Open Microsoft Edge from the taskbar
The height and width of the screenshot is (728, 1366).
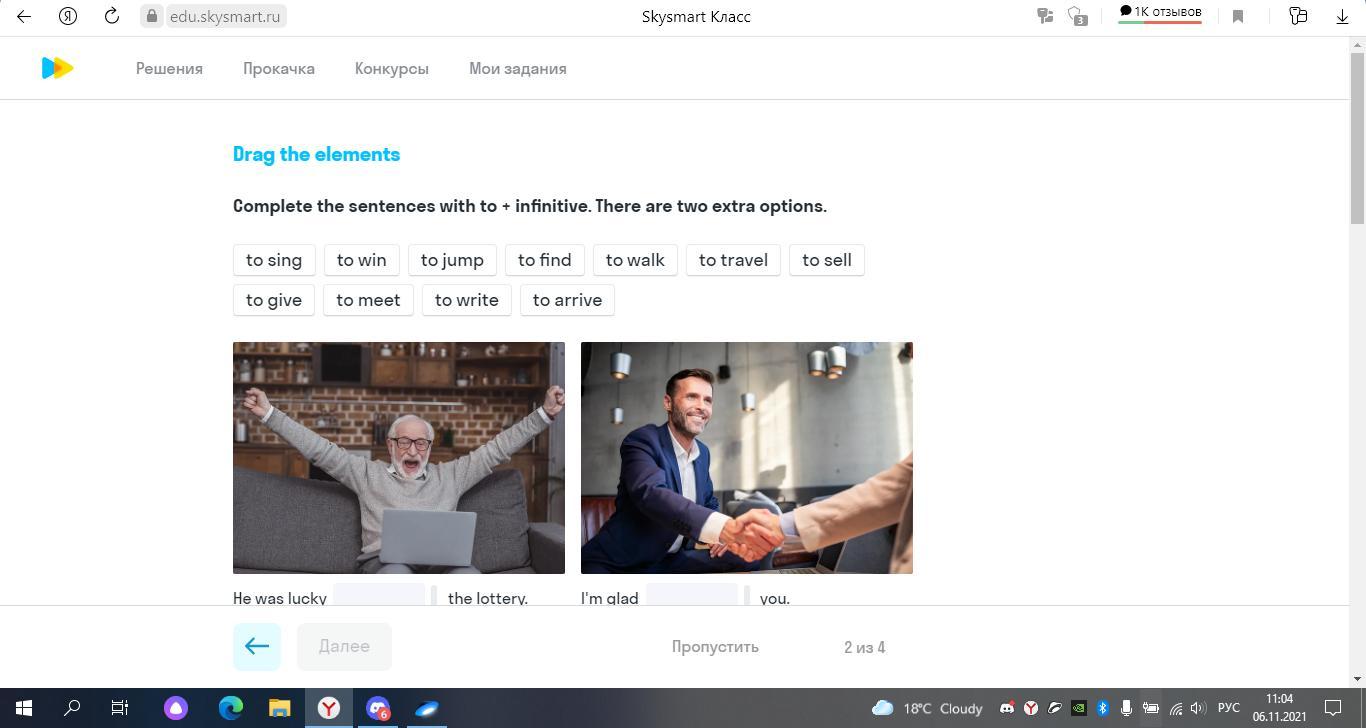coord(231,708)
